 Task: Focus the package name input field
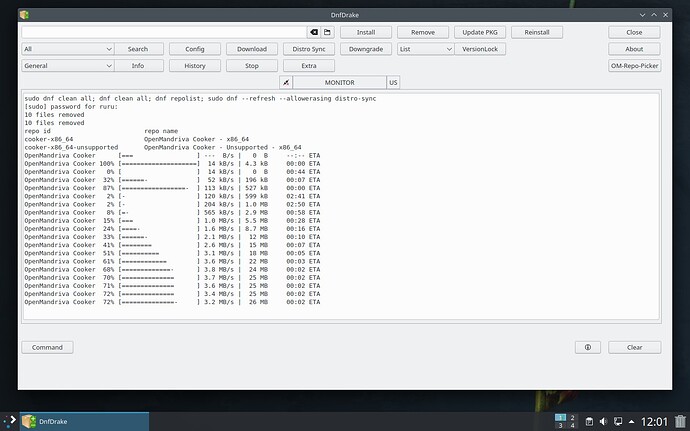click(164, 32)
